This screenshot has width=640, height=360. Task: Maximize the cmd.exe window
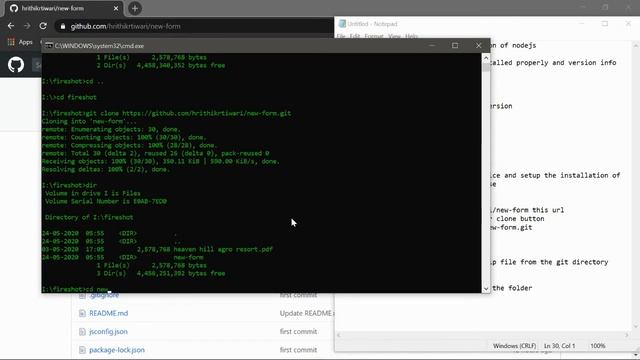pos(455,45)
